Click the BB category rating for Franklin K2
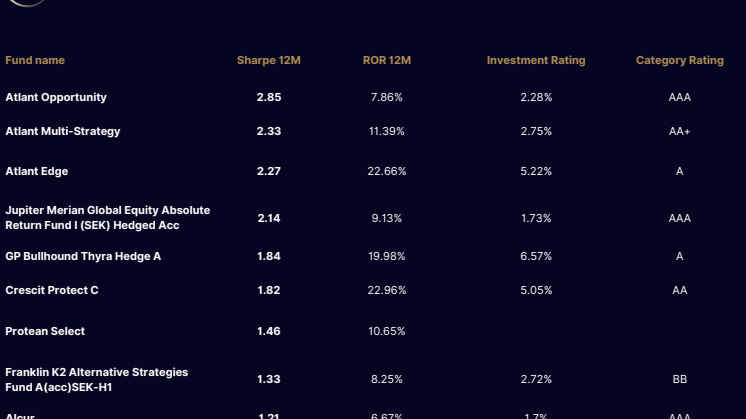 [679, 380]
